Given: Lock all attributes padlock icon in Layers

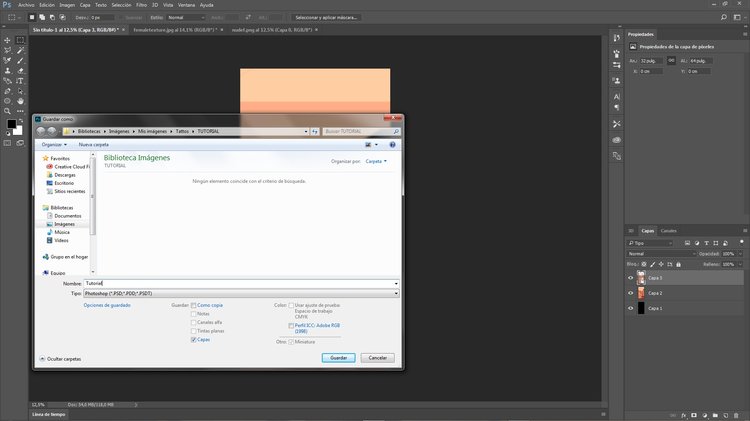Looking at the screenshot, I should [x=678, y=264].
